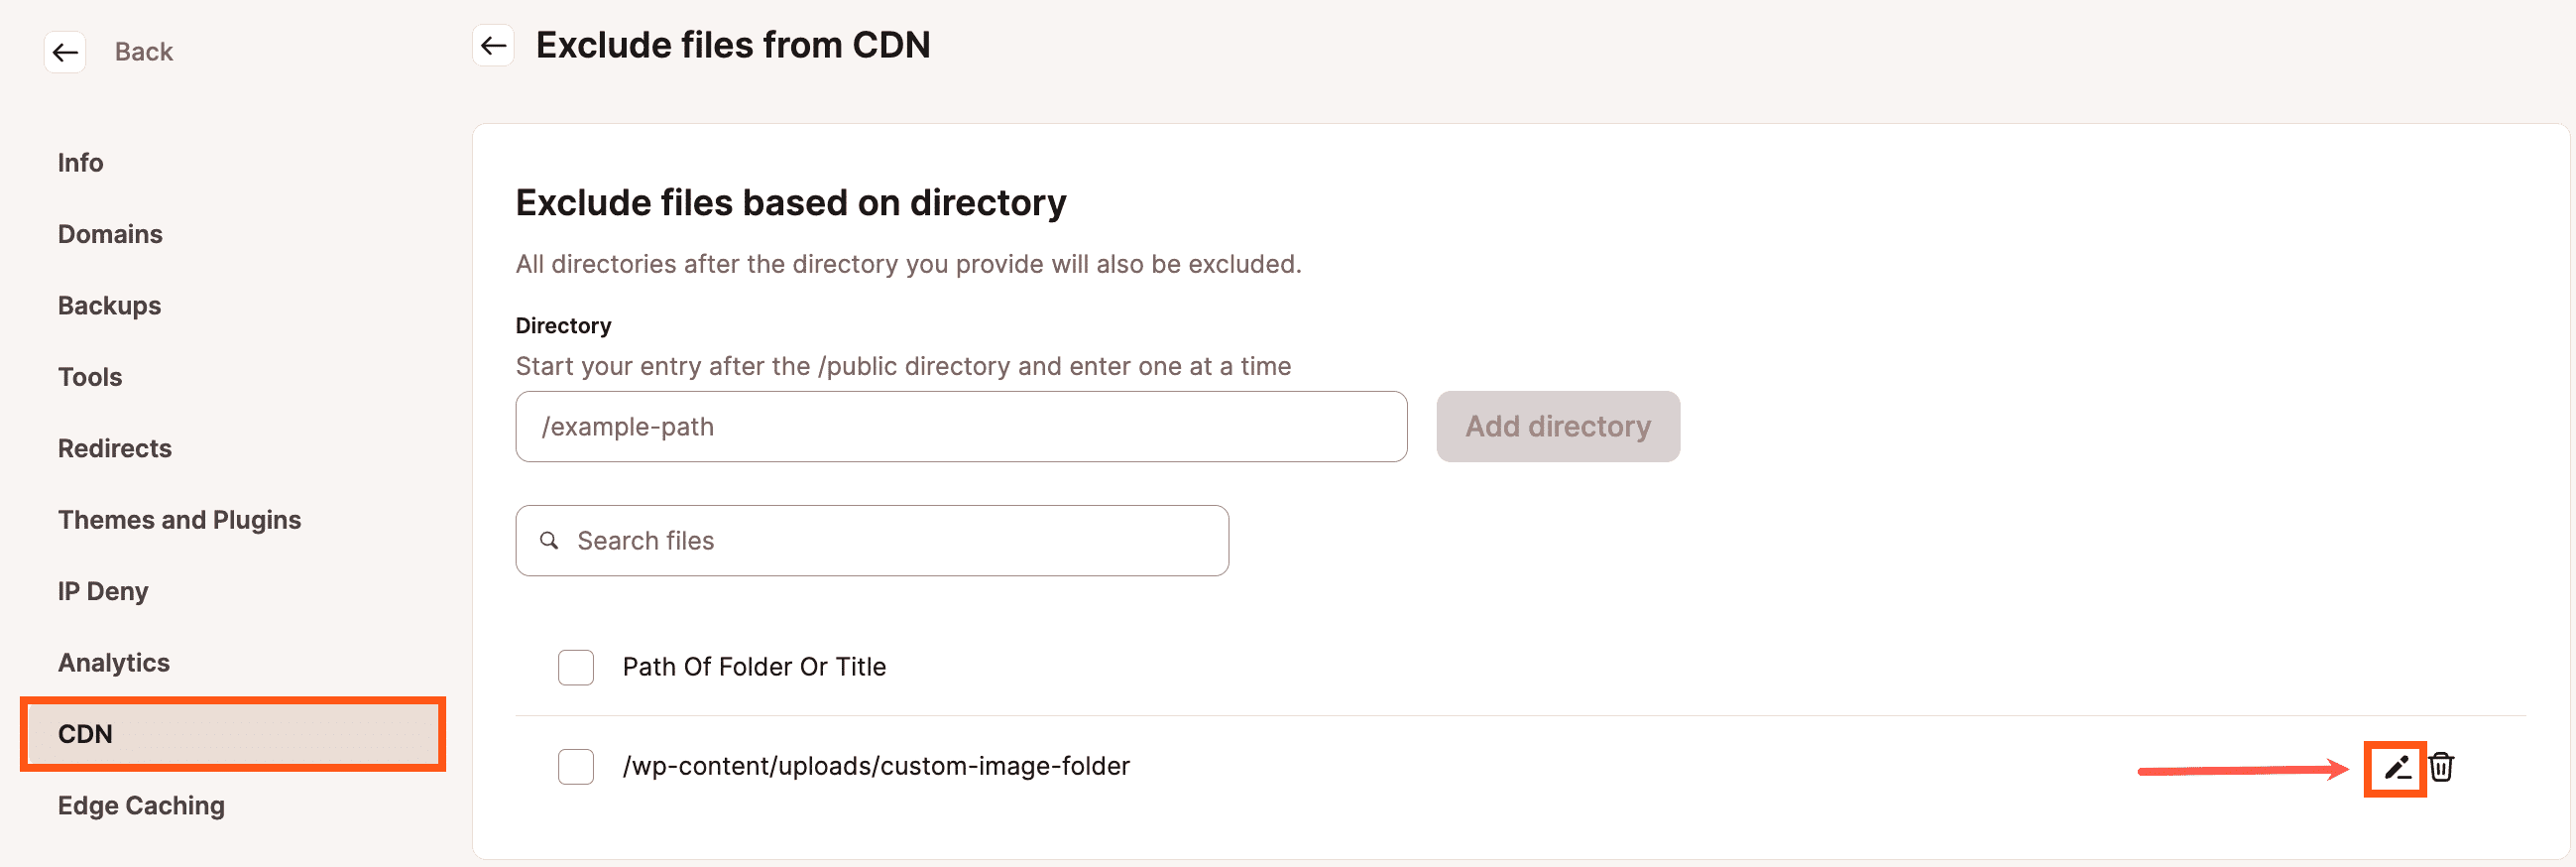Check the Path Of Folder Or Title checkbox
Viewport: 2576px width, 867px height.
coord(575,667)
